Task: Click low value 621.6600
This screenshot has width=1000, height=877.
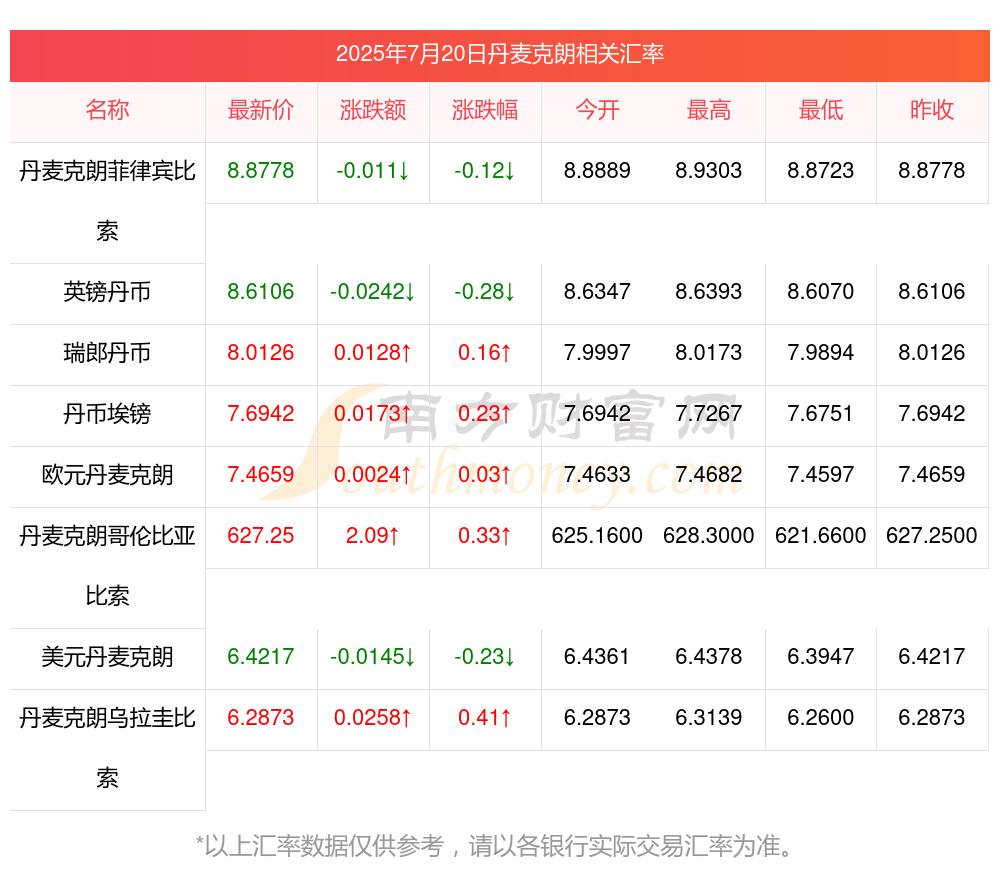Action: pos(821,536)
